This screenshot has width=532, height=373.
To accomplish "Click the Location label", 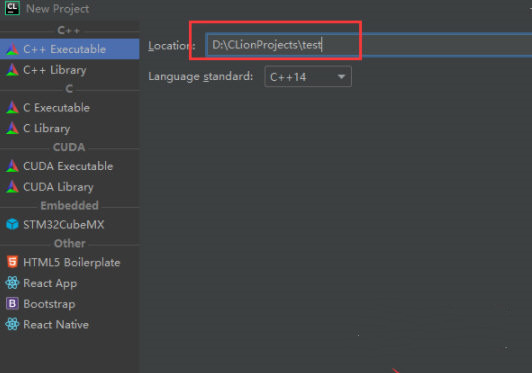I will [x=172, y=45].
